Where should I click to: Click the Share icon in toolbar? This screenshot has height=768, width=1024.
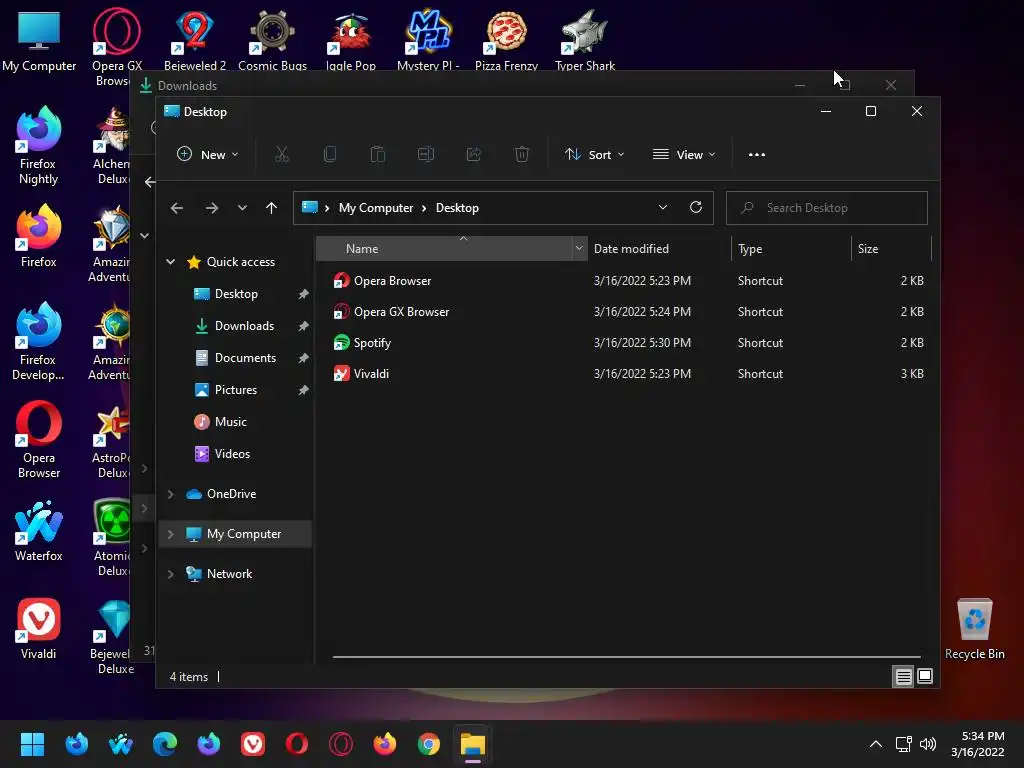pos(473,155)
